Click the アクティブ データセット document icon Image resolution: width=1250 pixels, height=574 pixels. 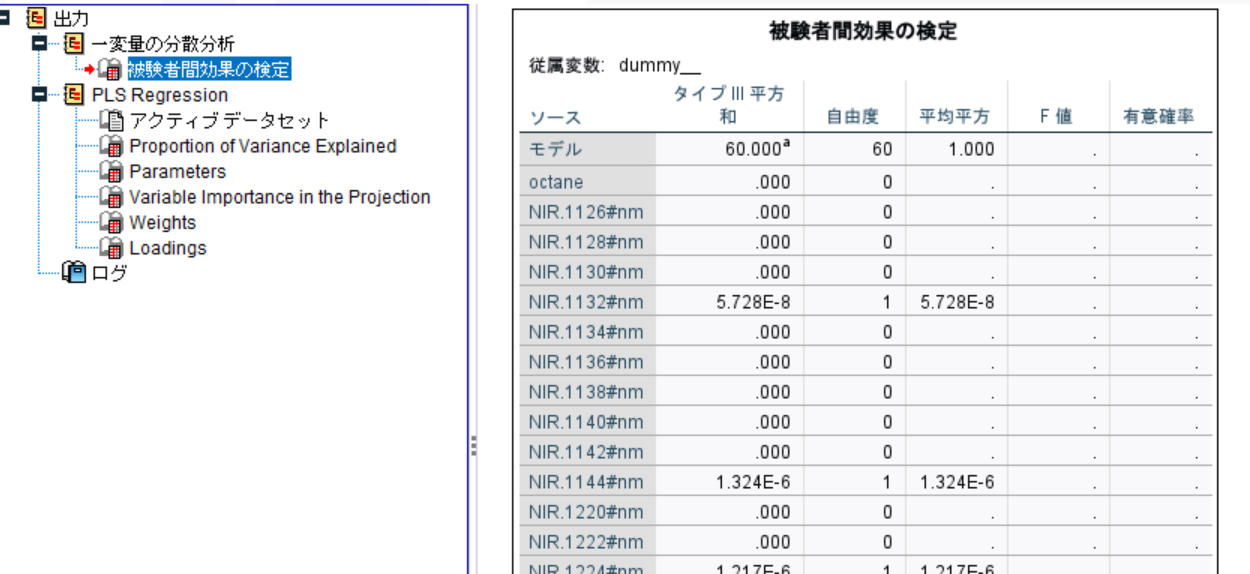112,121
